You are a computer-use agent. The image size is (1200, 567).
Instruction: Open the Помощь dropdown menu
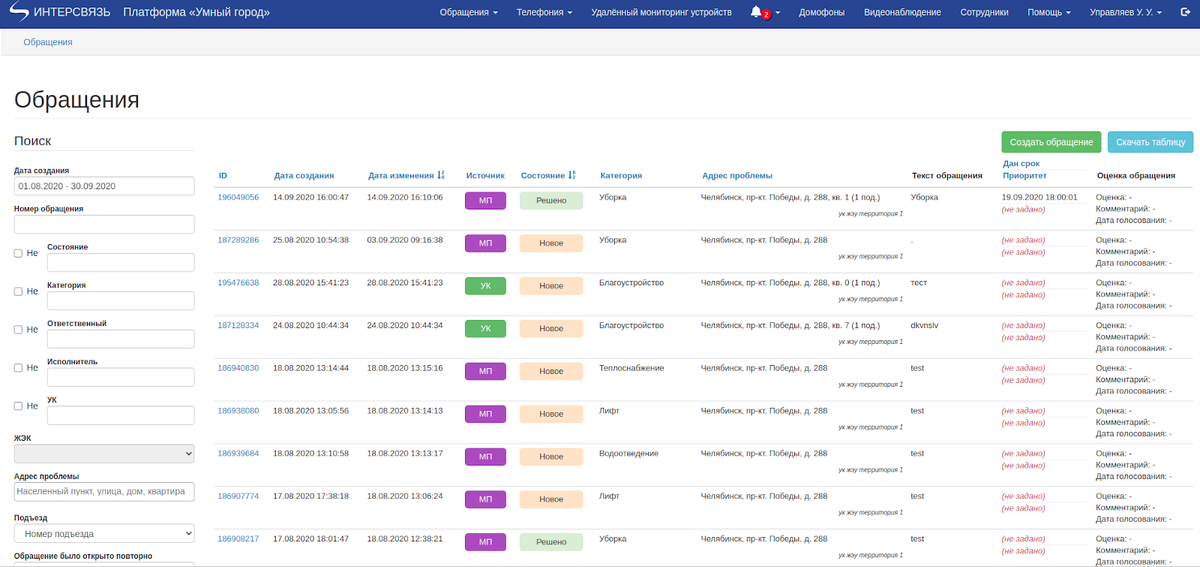tap(1050, 13)
